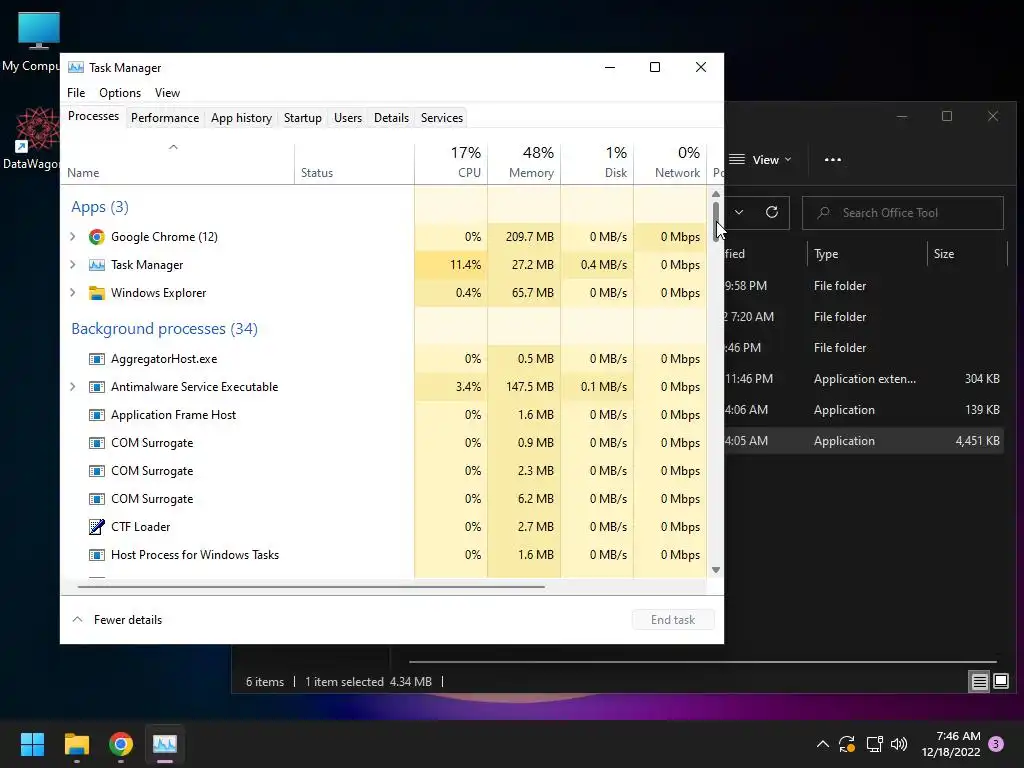Sort processes by the Memory column
1024x768 pixels.
(524, 162)
